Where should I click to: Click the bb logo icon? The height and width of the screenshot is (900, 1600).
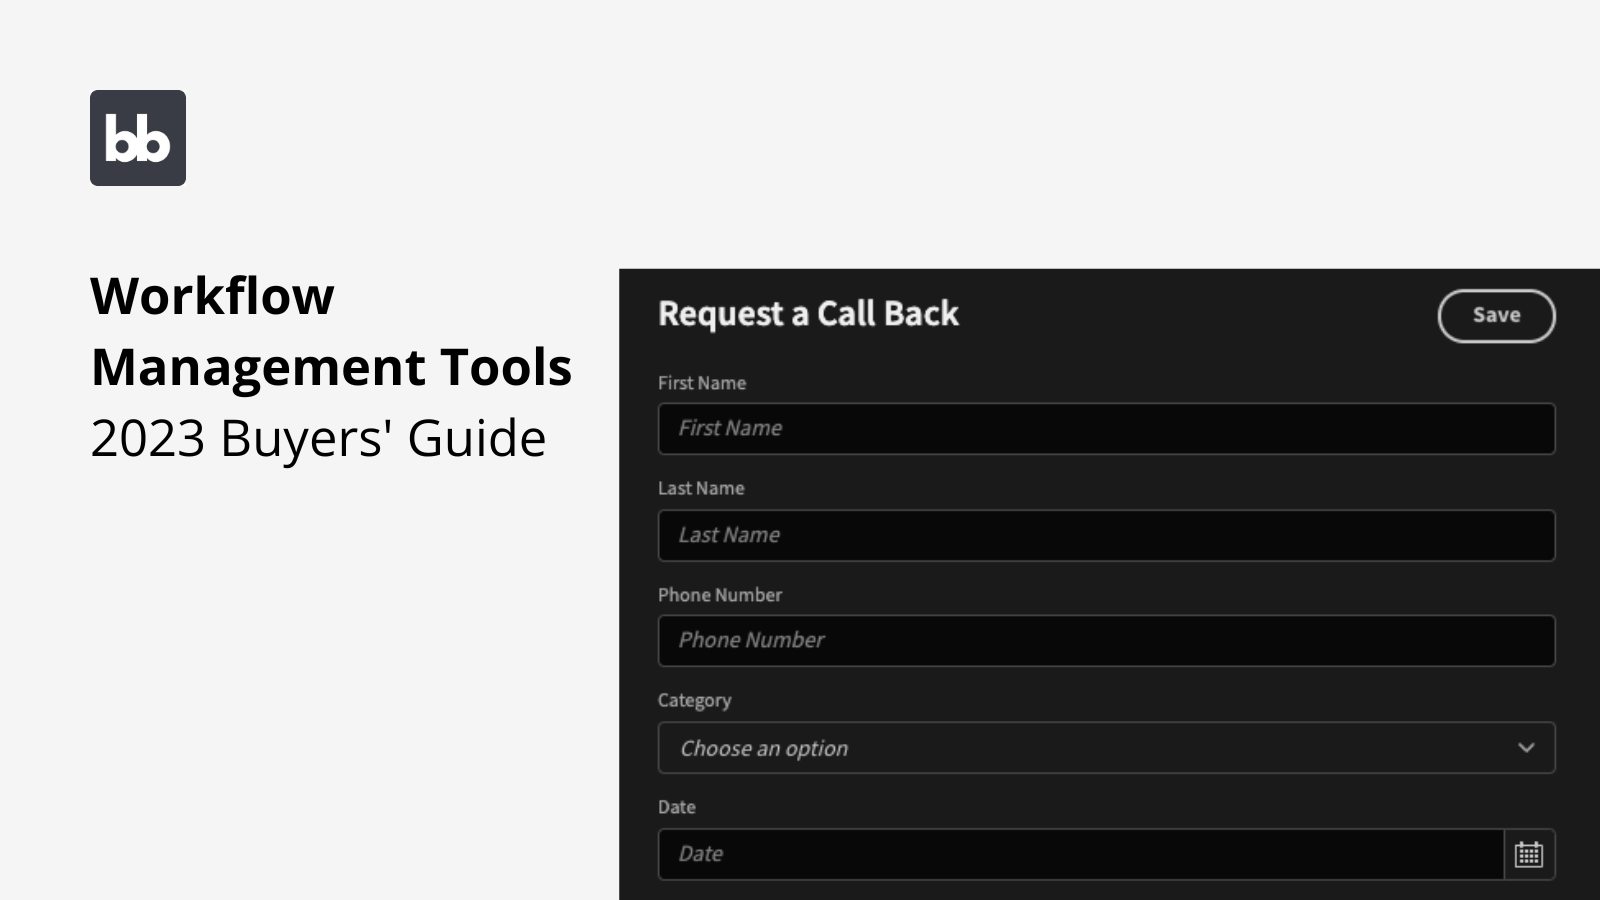point(137,137)
